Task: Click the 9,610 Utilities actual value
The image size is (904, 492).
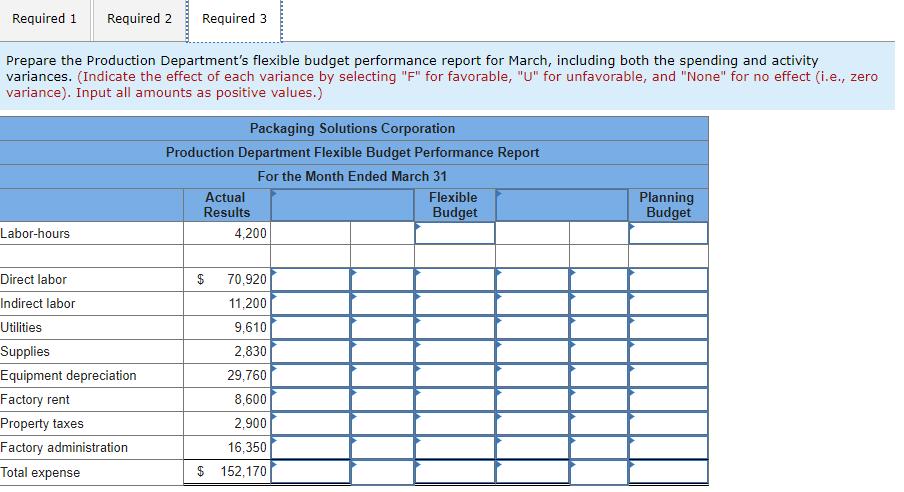Action: pyautogui.click(x=250, y=328)
